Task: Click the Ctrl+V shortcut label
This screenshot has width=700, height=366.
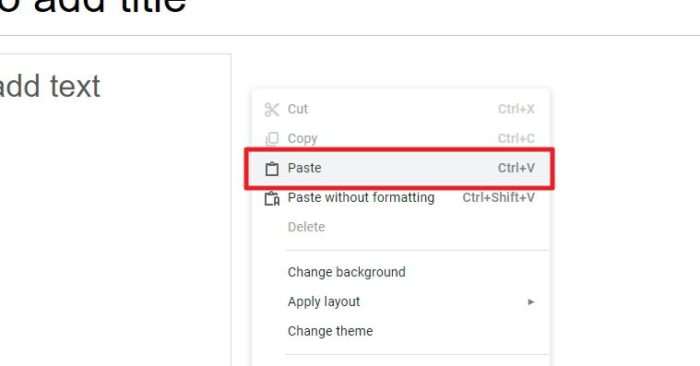Action: click(516, 168)
